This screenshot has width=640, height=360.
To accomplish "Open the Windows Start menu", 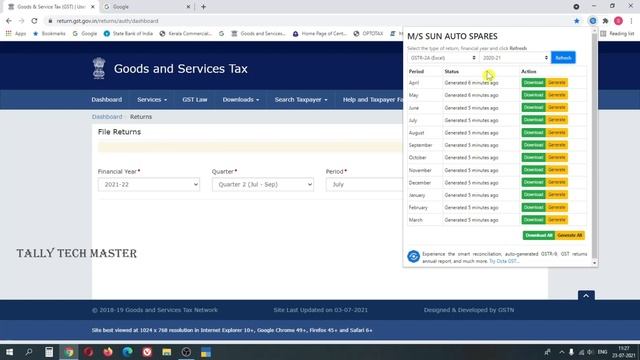I will click(x=9, y=352).
